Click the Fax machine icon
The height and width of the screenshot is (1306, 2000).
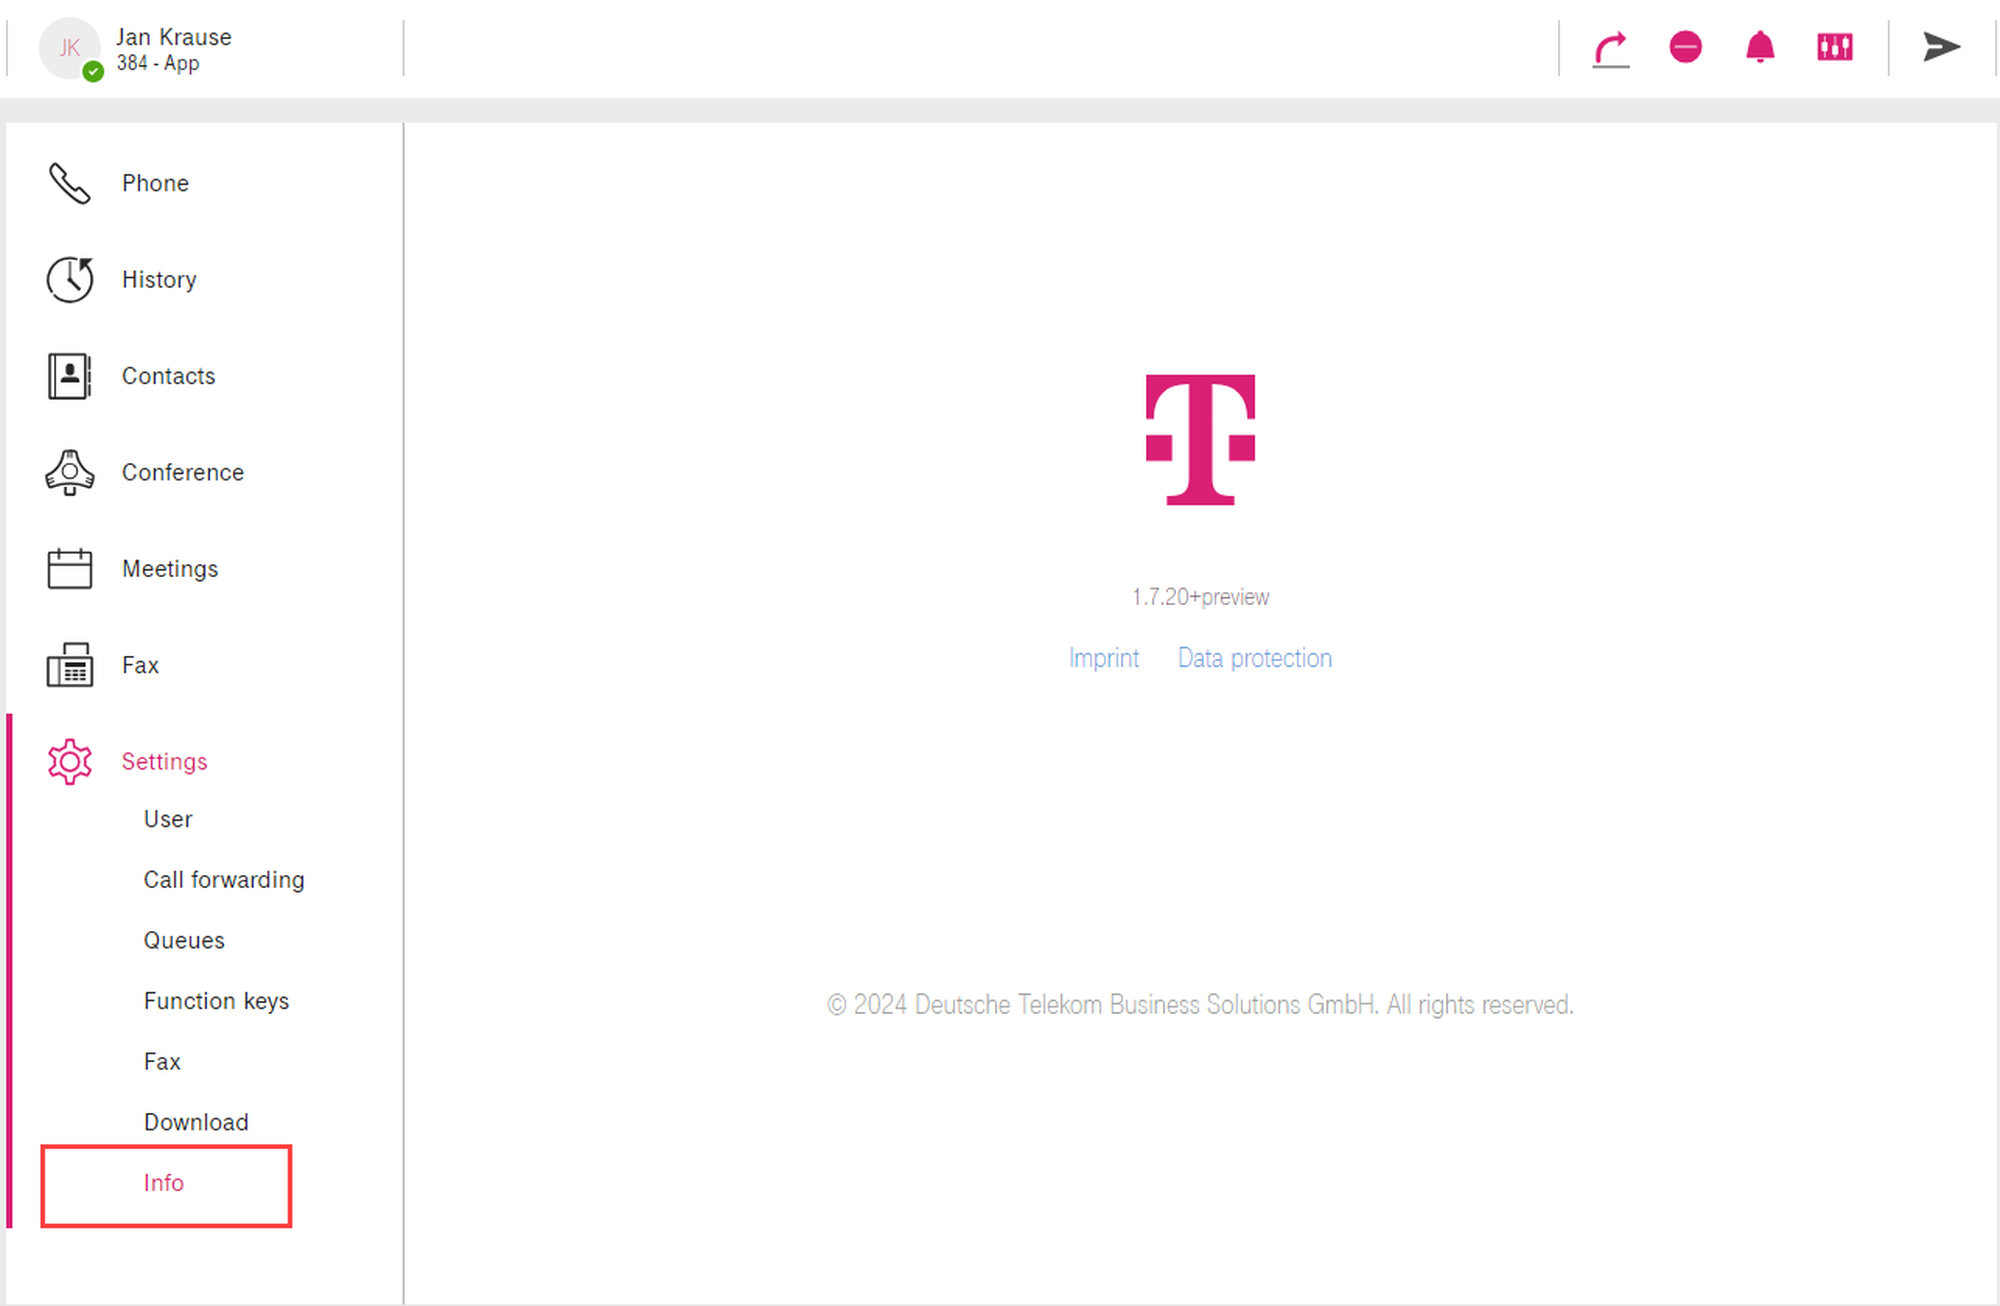(x=70, y=665)
